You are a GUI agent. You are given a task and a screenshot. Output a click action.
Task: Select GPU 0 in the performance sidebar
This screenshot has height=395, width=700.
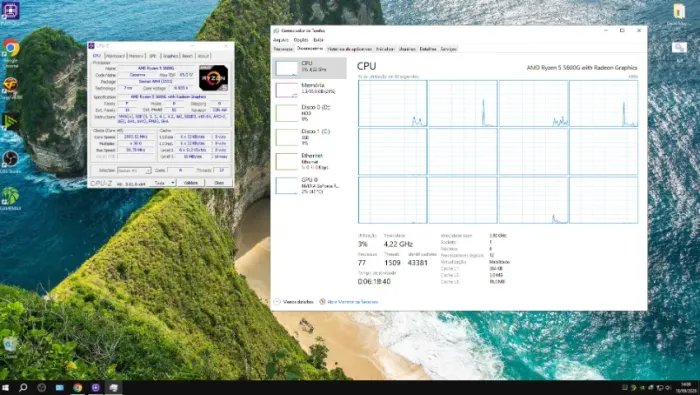click(309, 185)
